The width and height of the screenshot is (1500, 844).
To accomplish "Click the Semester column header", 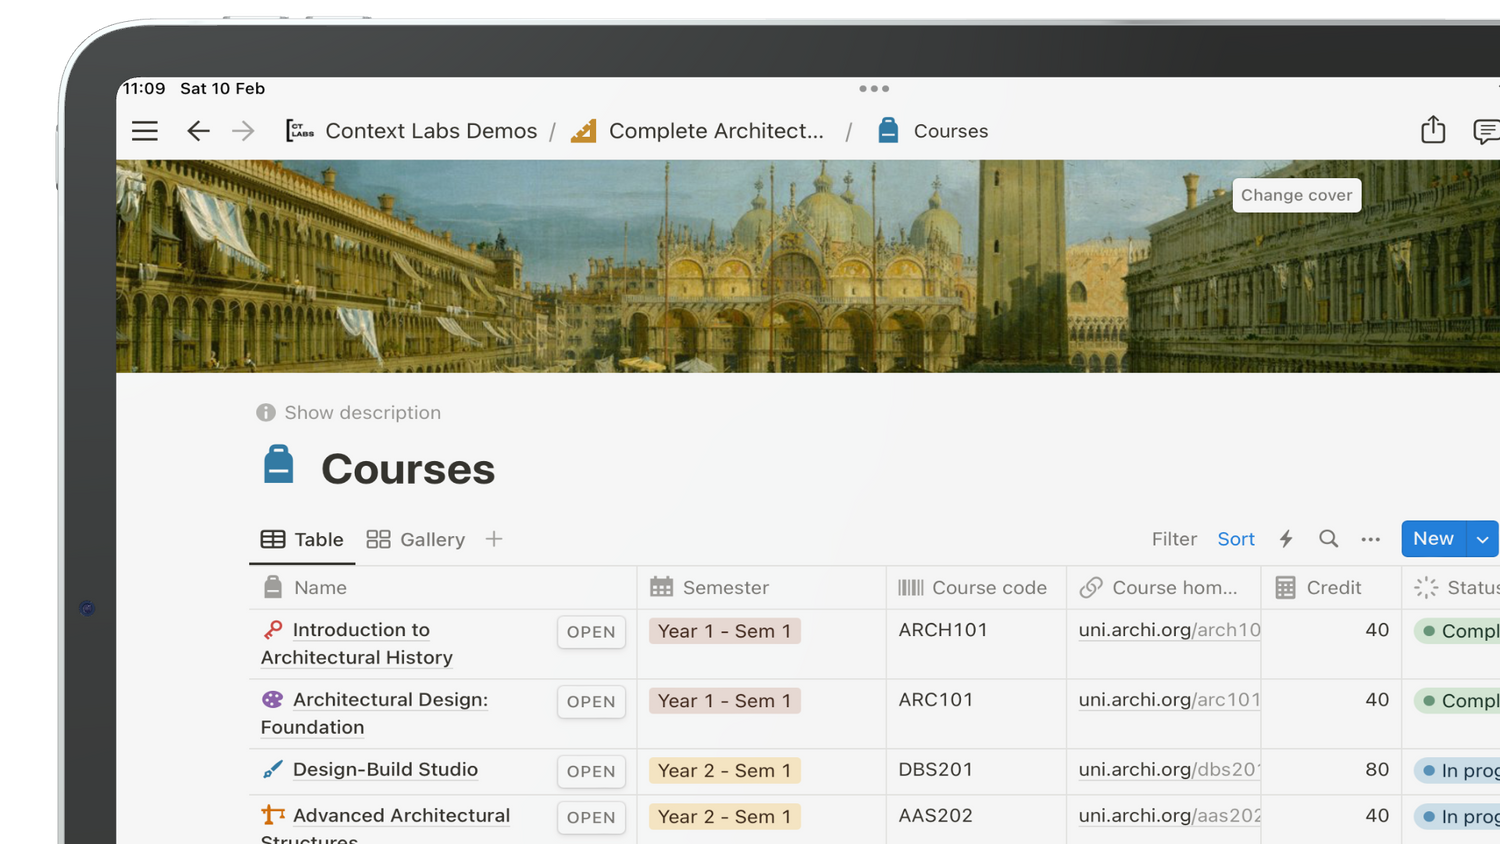I will pyautogui.click(x=762, y=588).
